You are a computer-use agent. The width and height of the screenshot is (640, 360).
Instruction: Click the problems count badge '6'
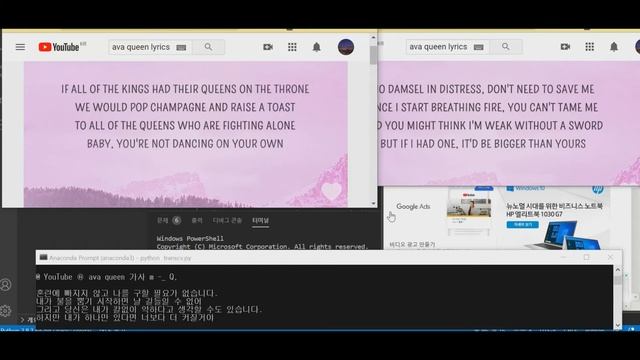[176, 220]
